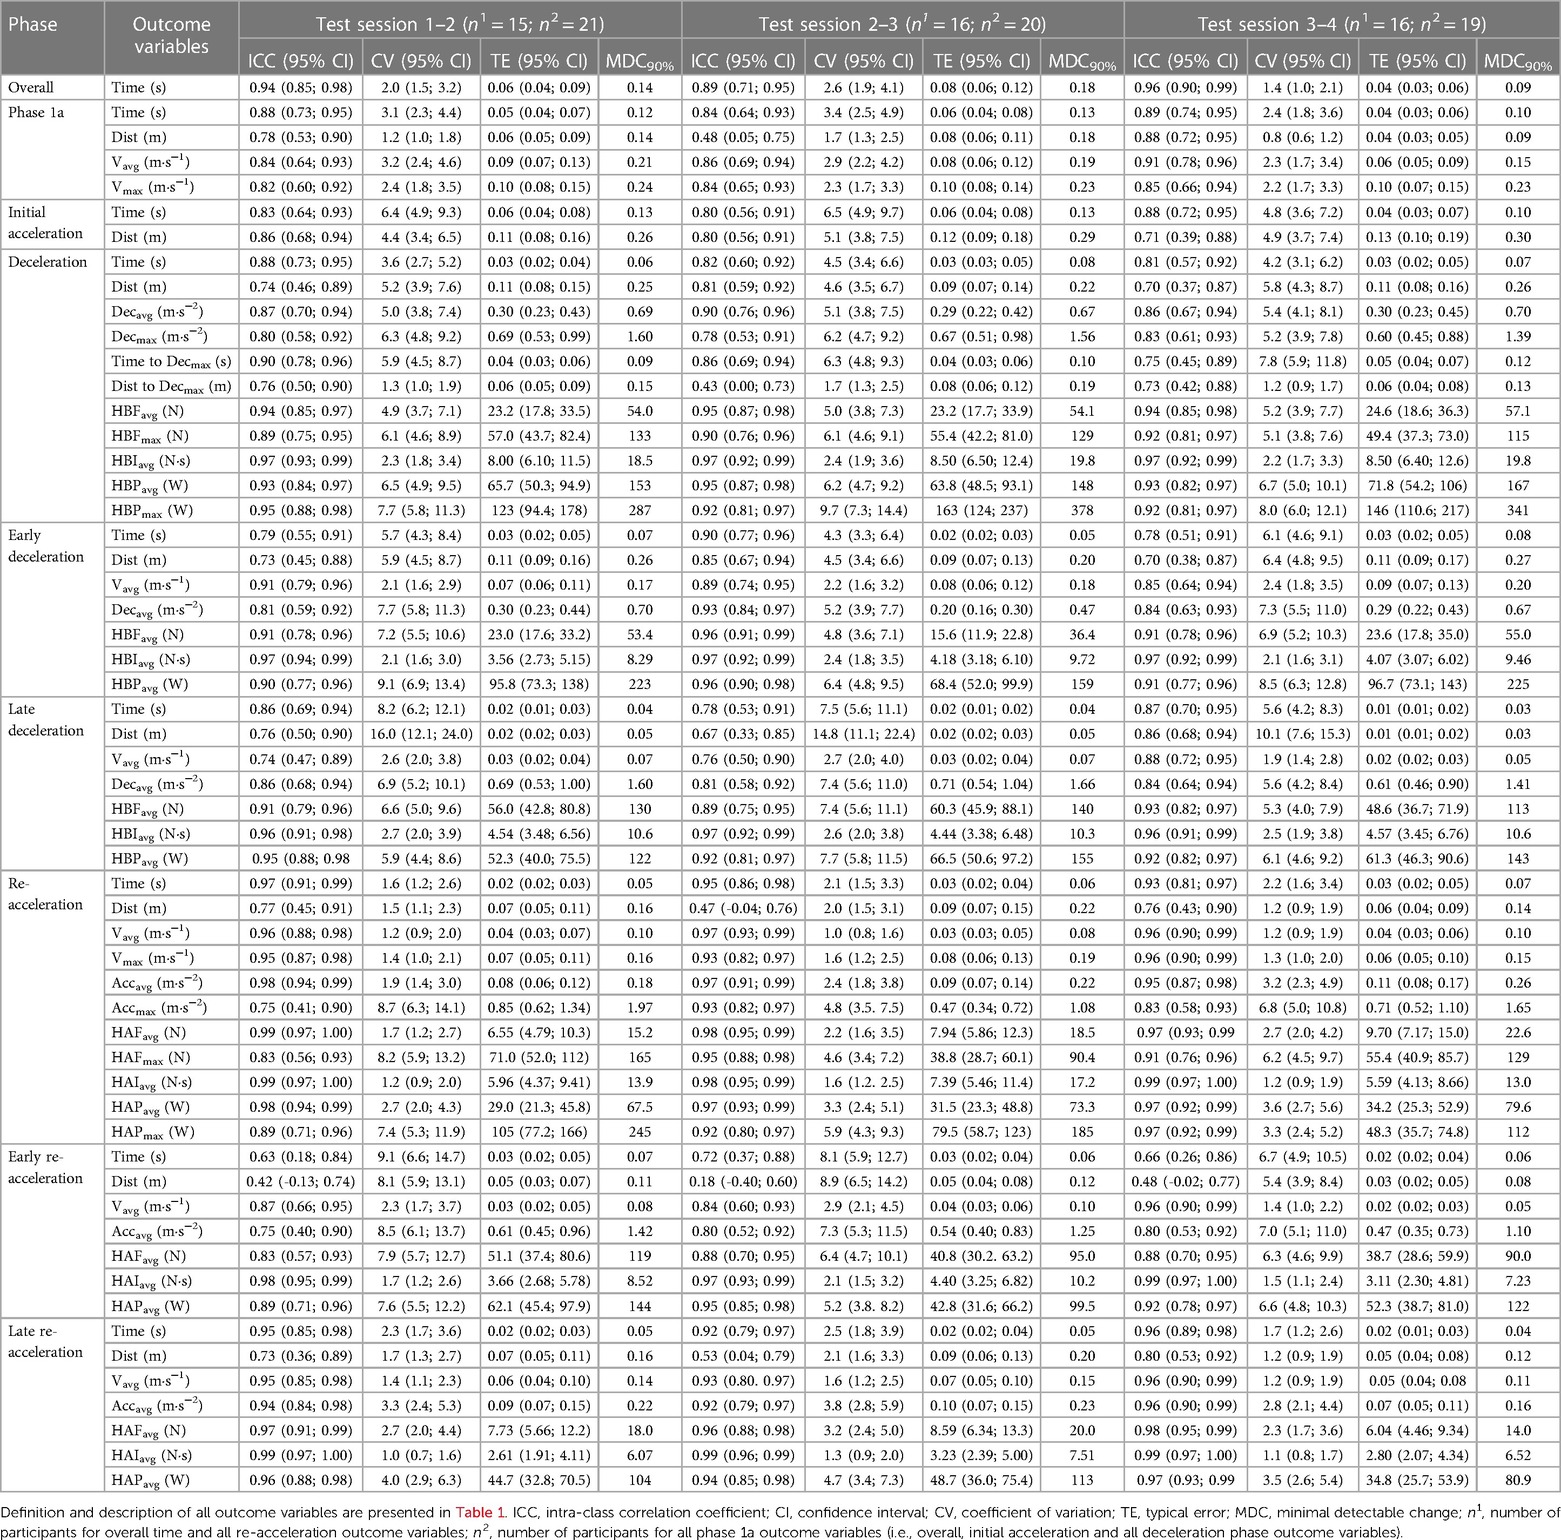1561x1540 pixels.
Task: Click the TE cell '62.1 (45.4; 97.9)'
Action: click(539, 1306)
